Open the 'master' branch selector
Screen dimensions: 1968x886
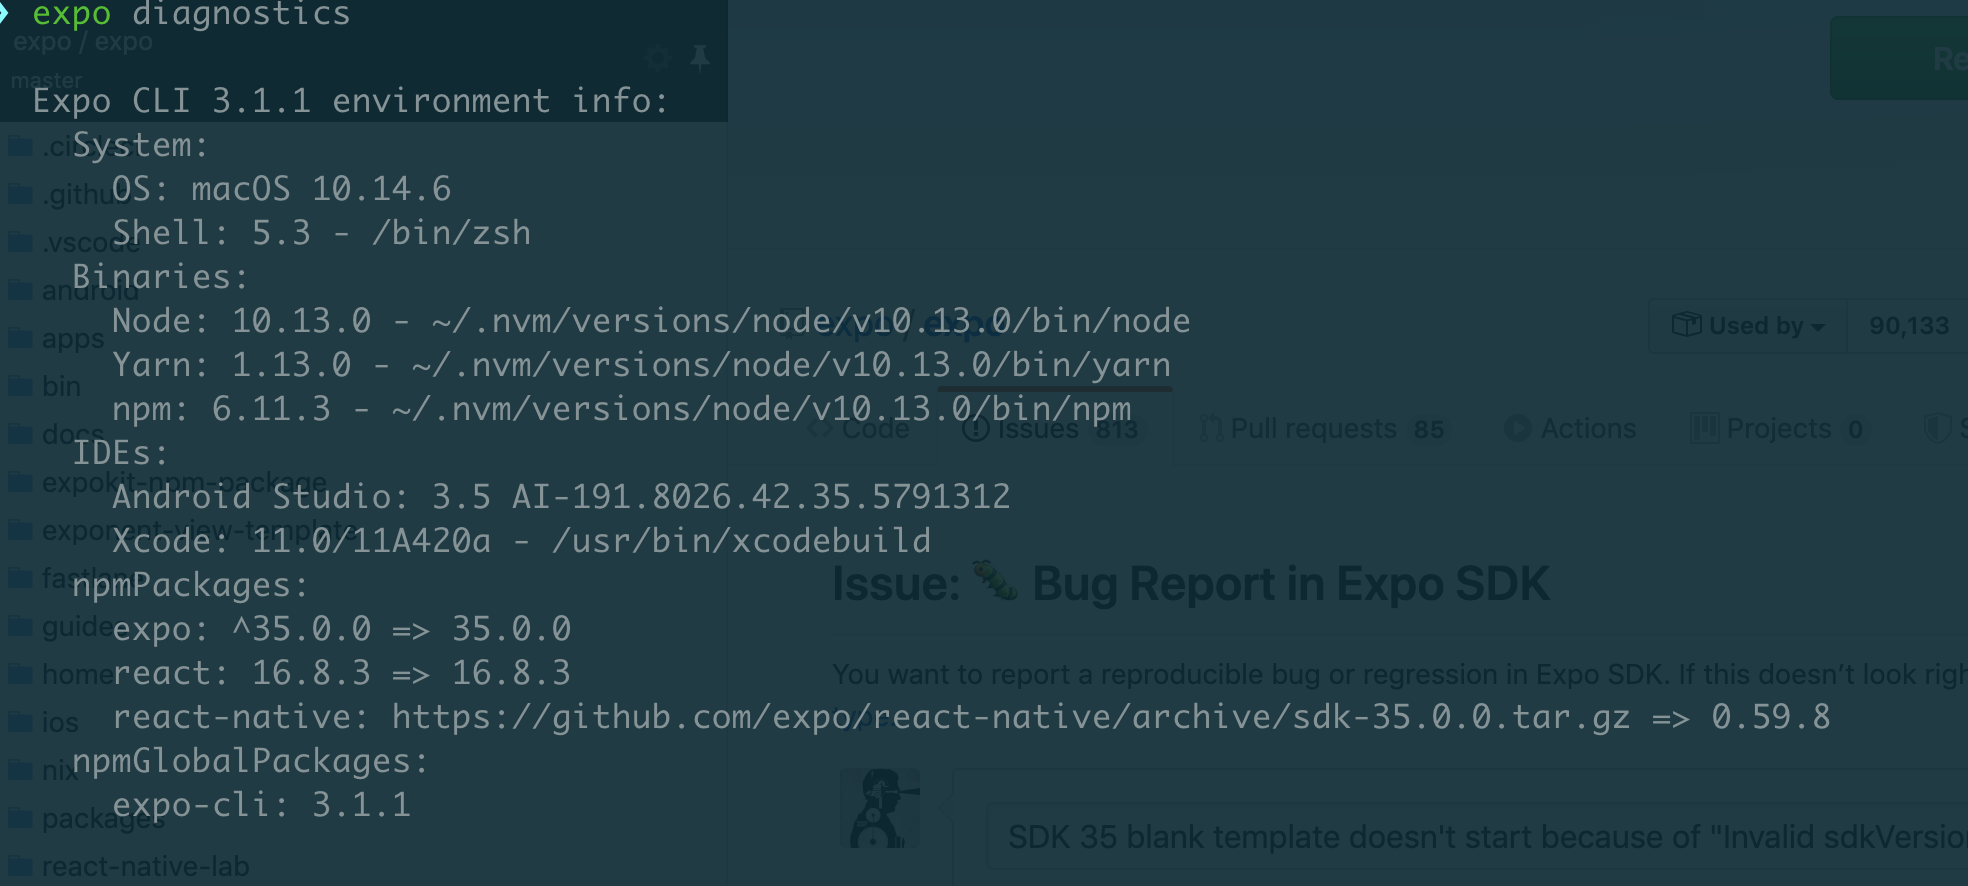[46, 79]
